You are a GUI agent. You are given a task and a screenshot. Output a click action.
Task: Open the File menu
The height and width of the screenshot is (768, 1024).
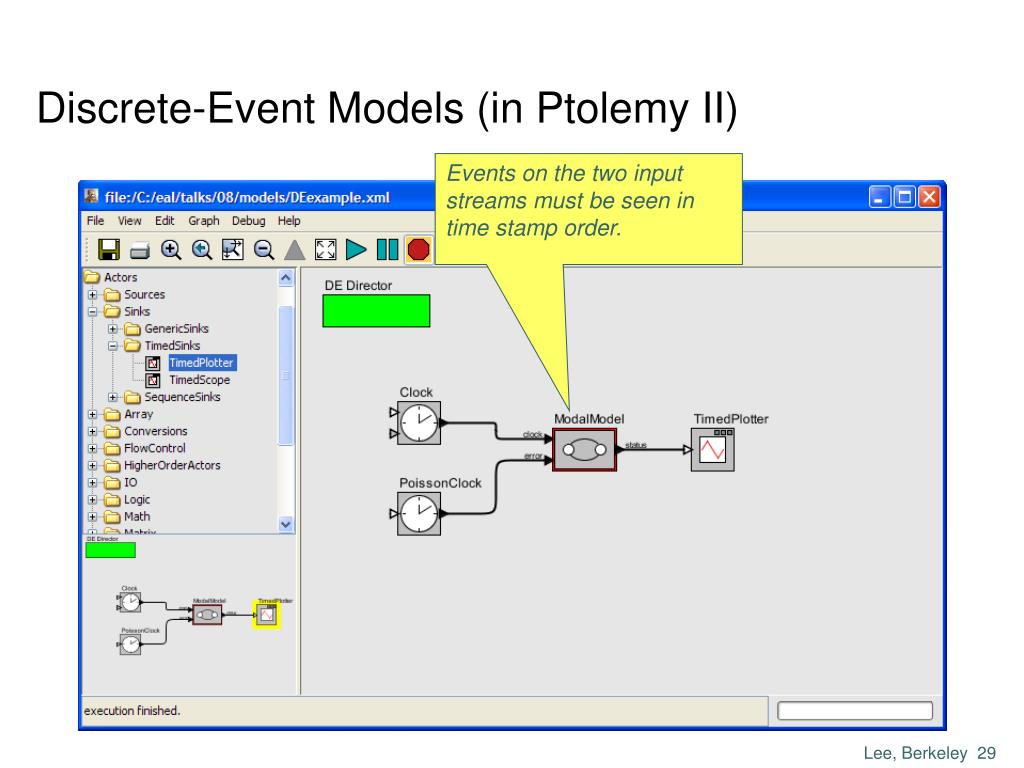coord(95,221)
